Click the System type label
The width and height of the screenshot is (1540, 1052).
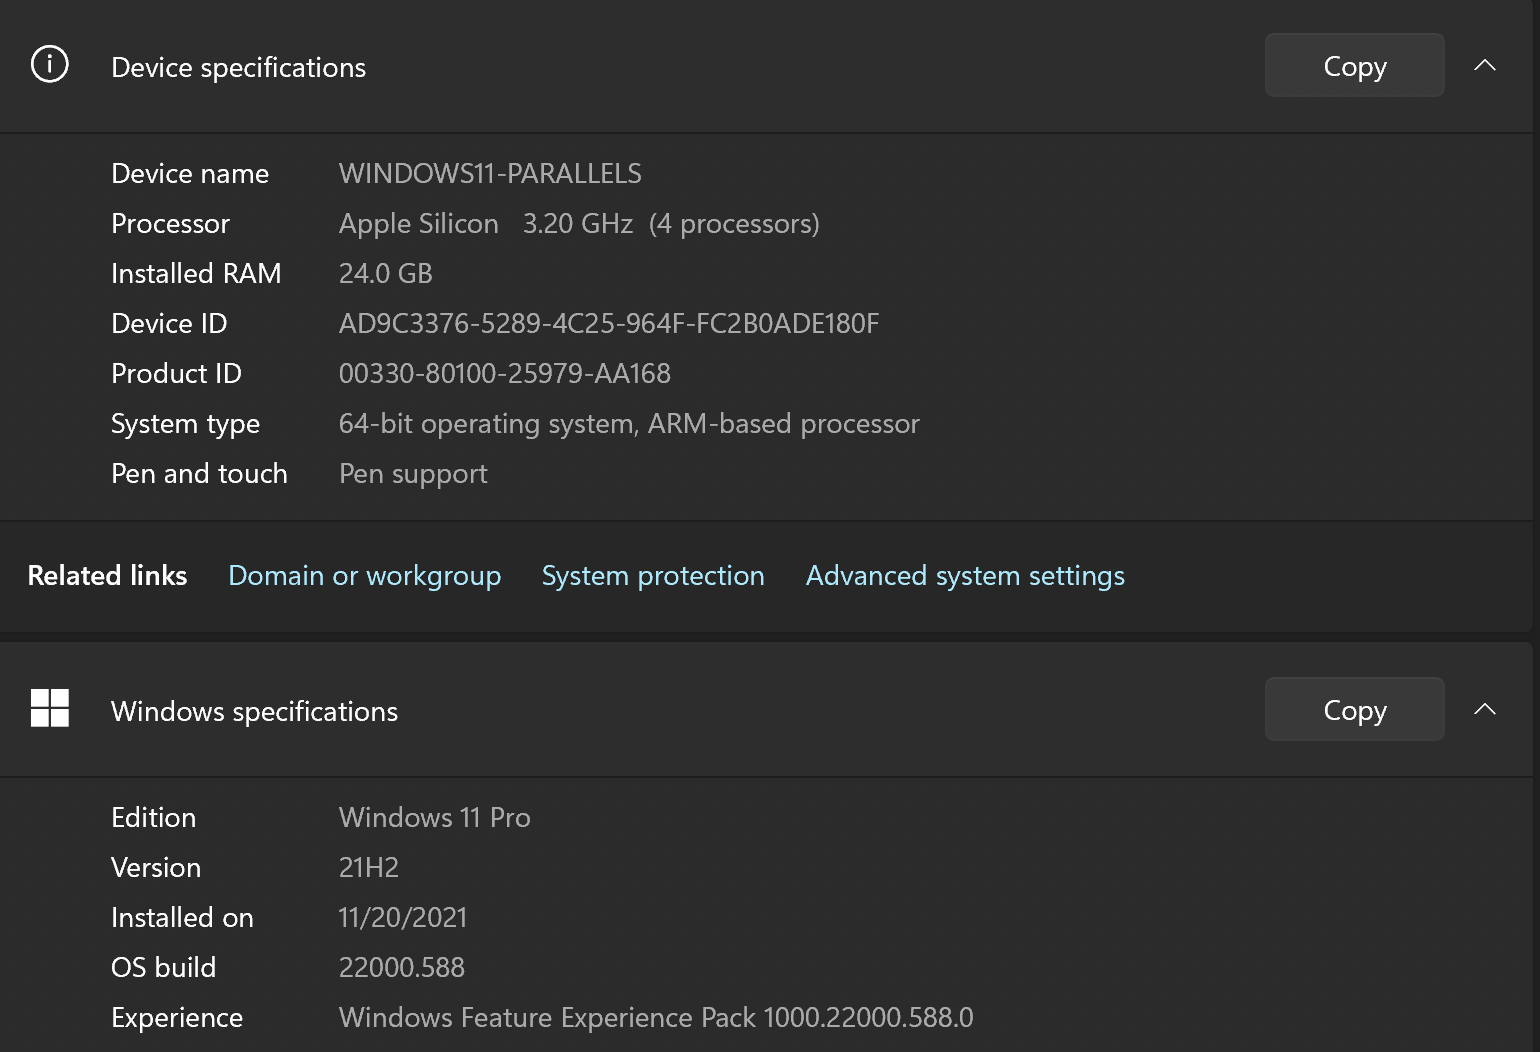(x=185, y=424)
